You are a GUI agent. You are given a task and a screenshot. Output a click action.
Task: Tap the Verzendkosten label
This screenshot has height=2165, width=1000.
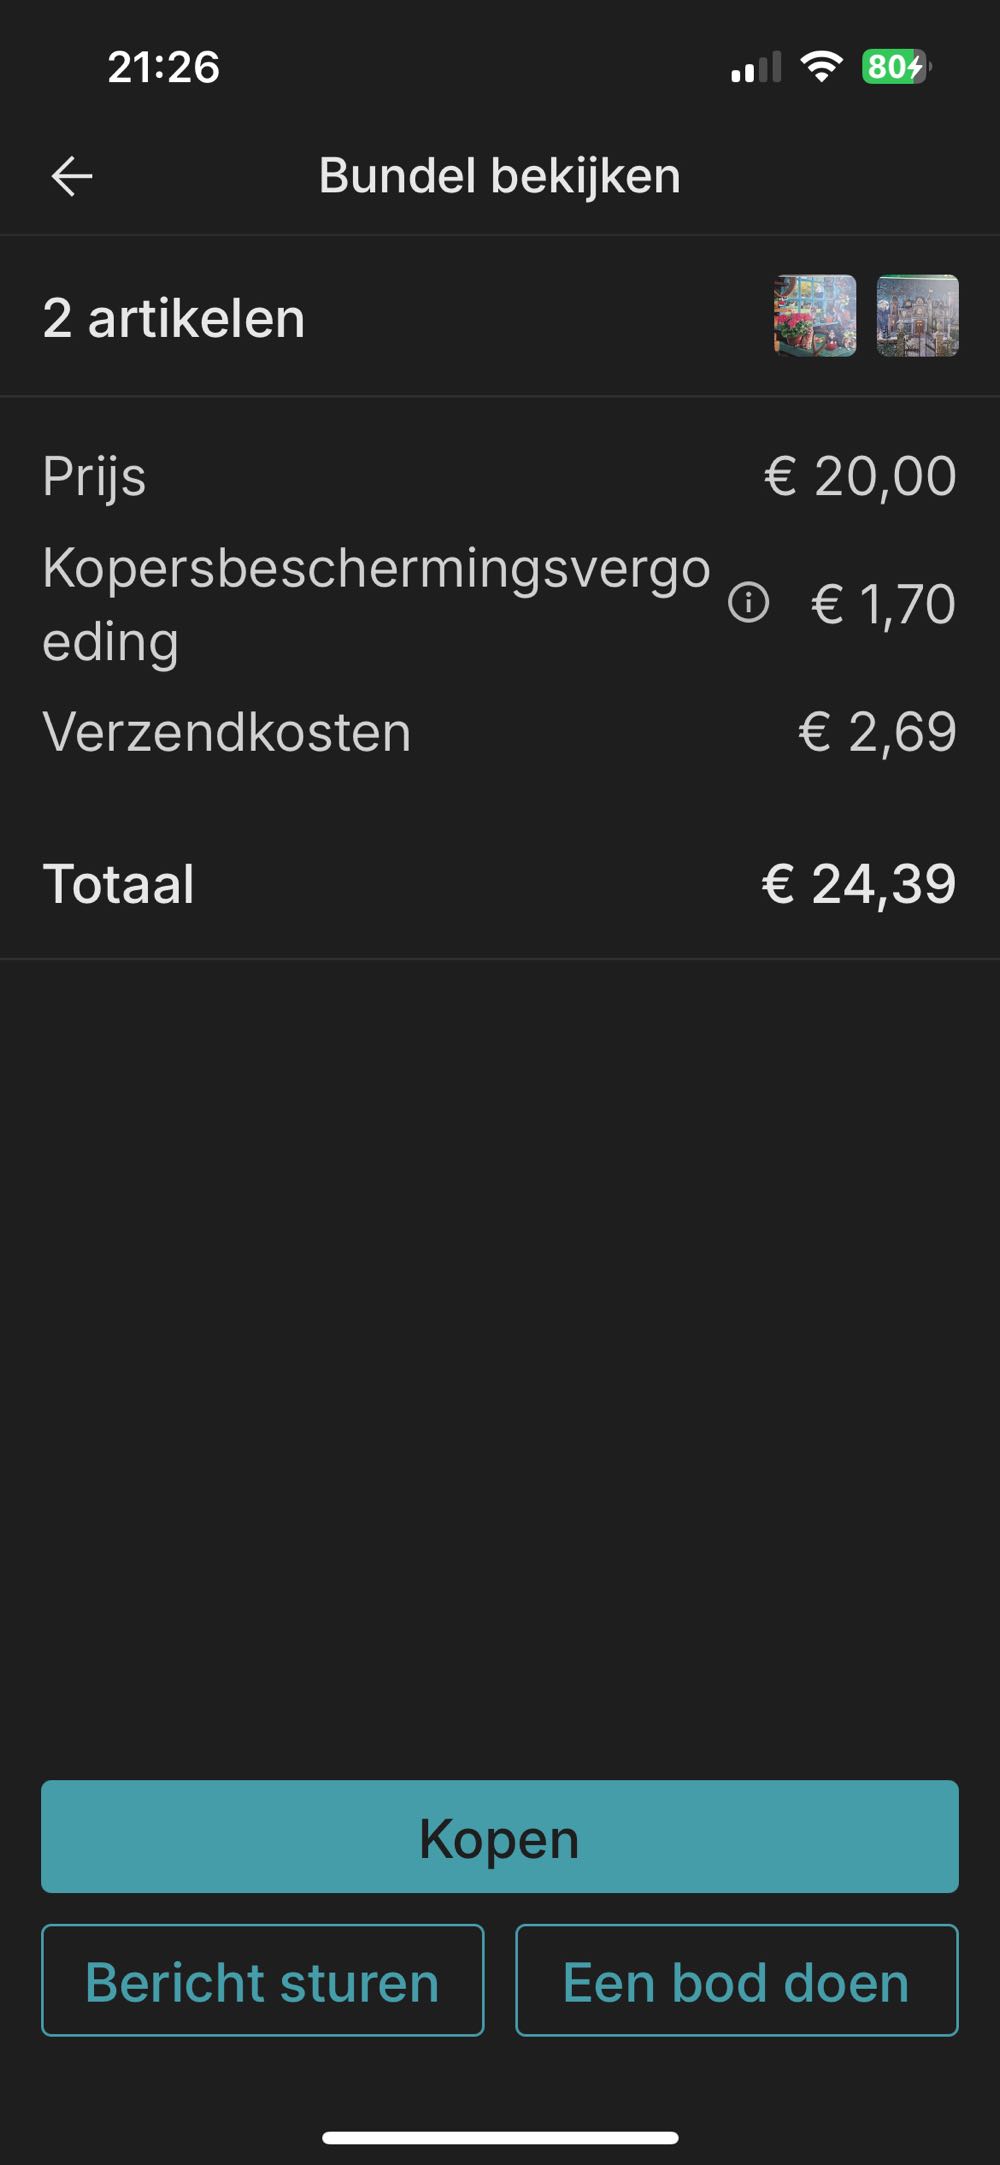pos(227,732)
